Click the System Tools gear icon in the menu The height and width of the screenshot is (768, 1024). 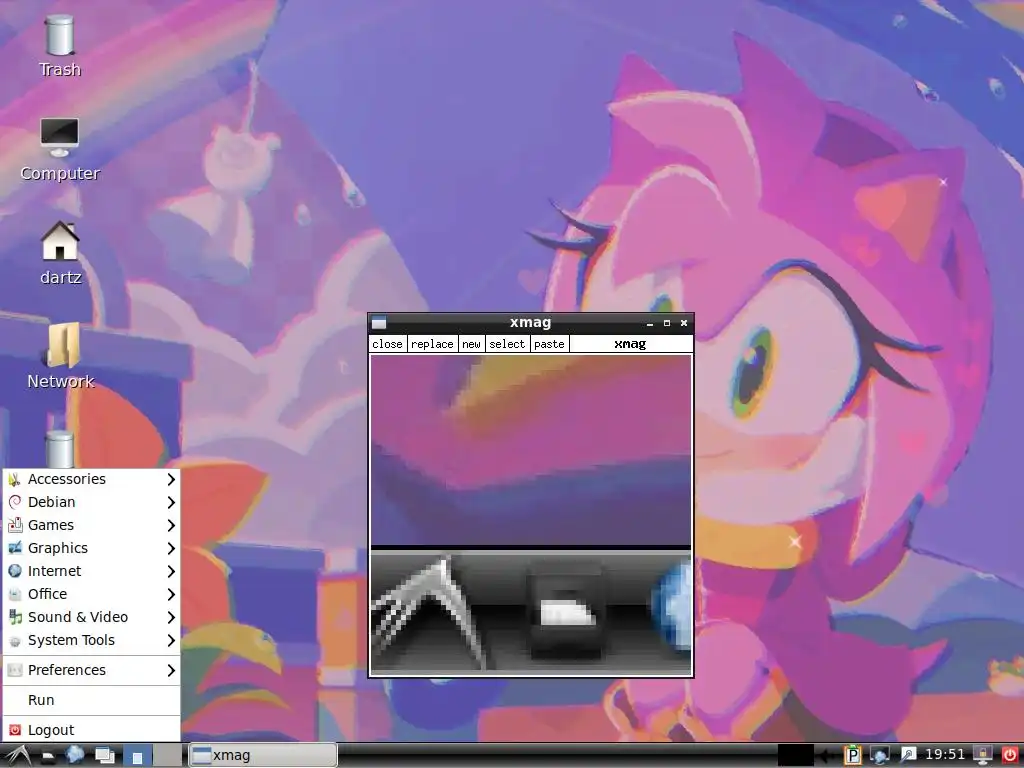15,641
